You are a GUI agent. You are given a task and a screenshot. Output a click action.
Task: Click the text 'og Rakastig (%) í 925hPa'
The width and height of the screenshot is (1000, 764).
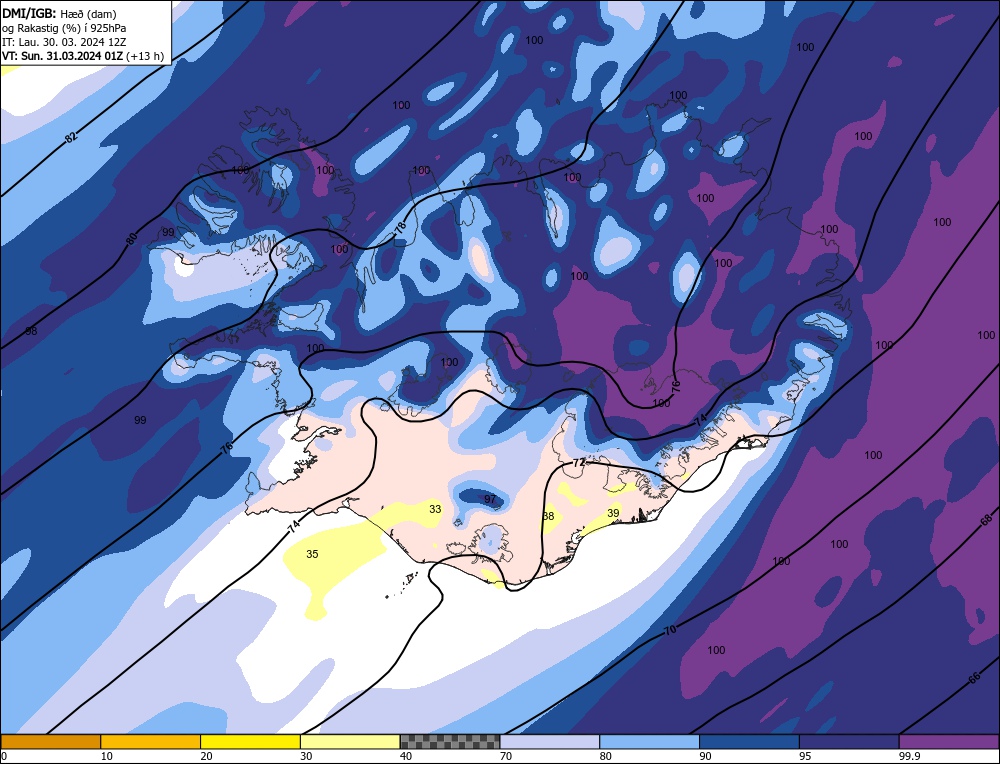(x=64, y=28)
